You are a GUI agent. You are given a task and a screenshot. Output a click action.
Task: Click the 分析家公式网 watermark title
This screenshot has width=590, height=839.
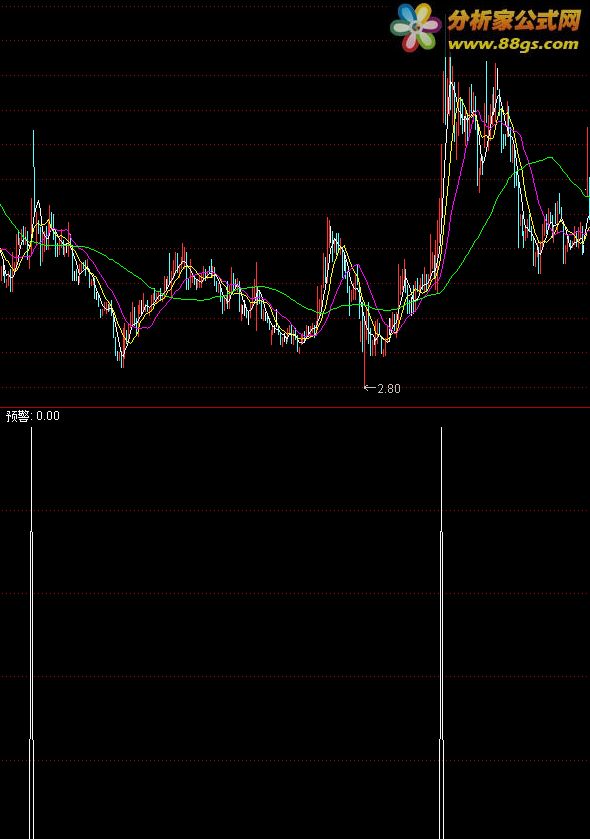(514, 21)
